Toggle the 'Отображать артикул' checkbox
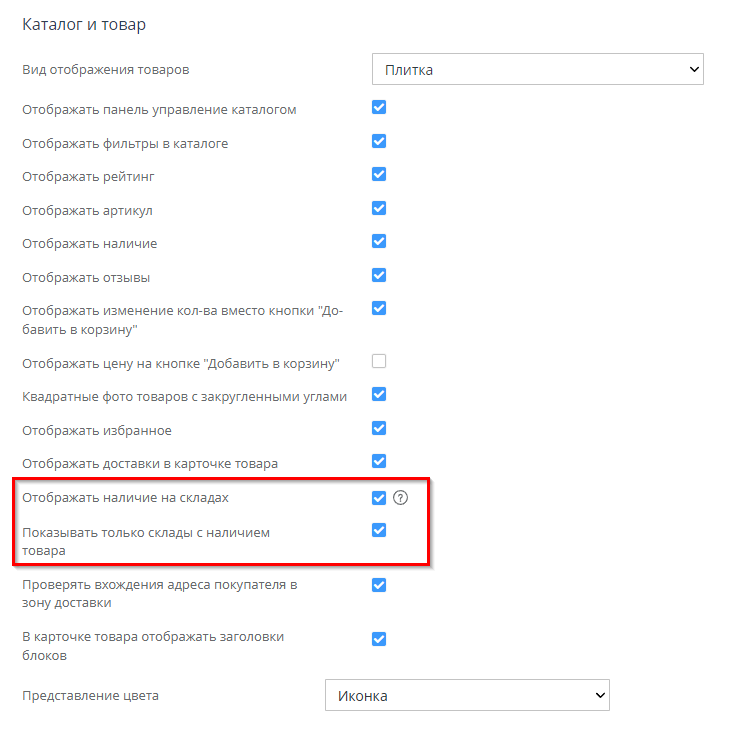The width and height of the screenshot is (740, 749). pos(379,209)
